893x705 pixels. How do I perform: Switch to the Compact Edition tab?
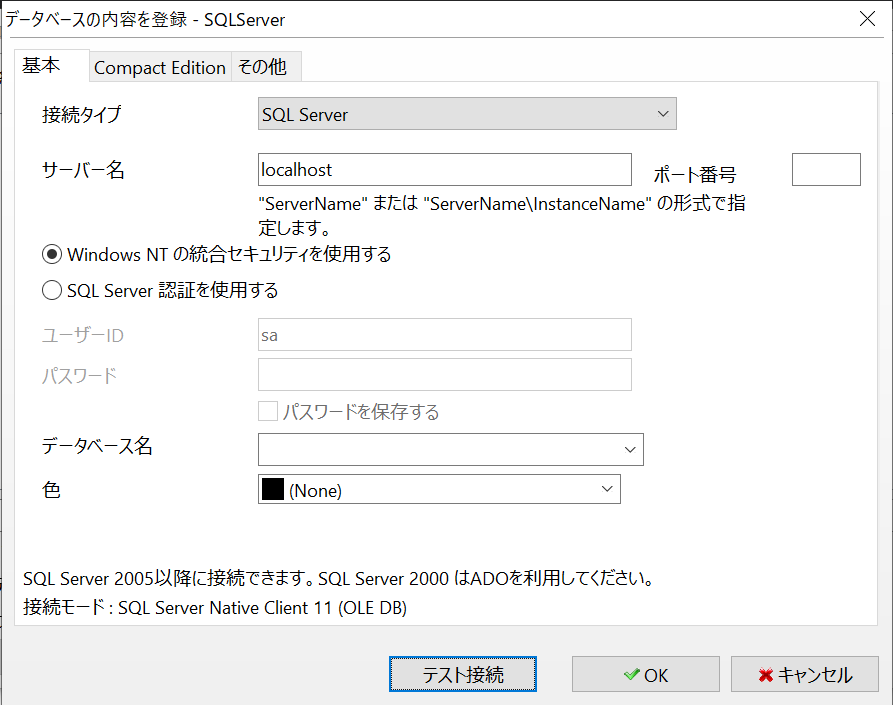(x=160, y=67)
